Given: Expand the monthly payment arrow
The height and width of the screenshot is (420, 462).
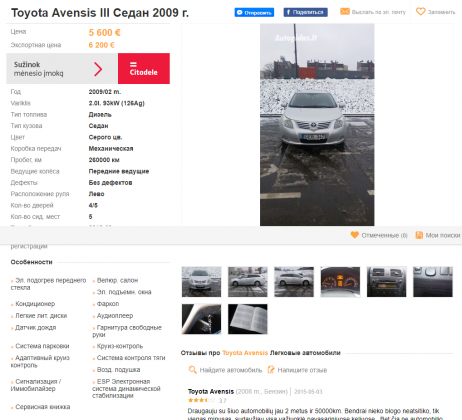Looking at the screenshot, I should (98, 69).
